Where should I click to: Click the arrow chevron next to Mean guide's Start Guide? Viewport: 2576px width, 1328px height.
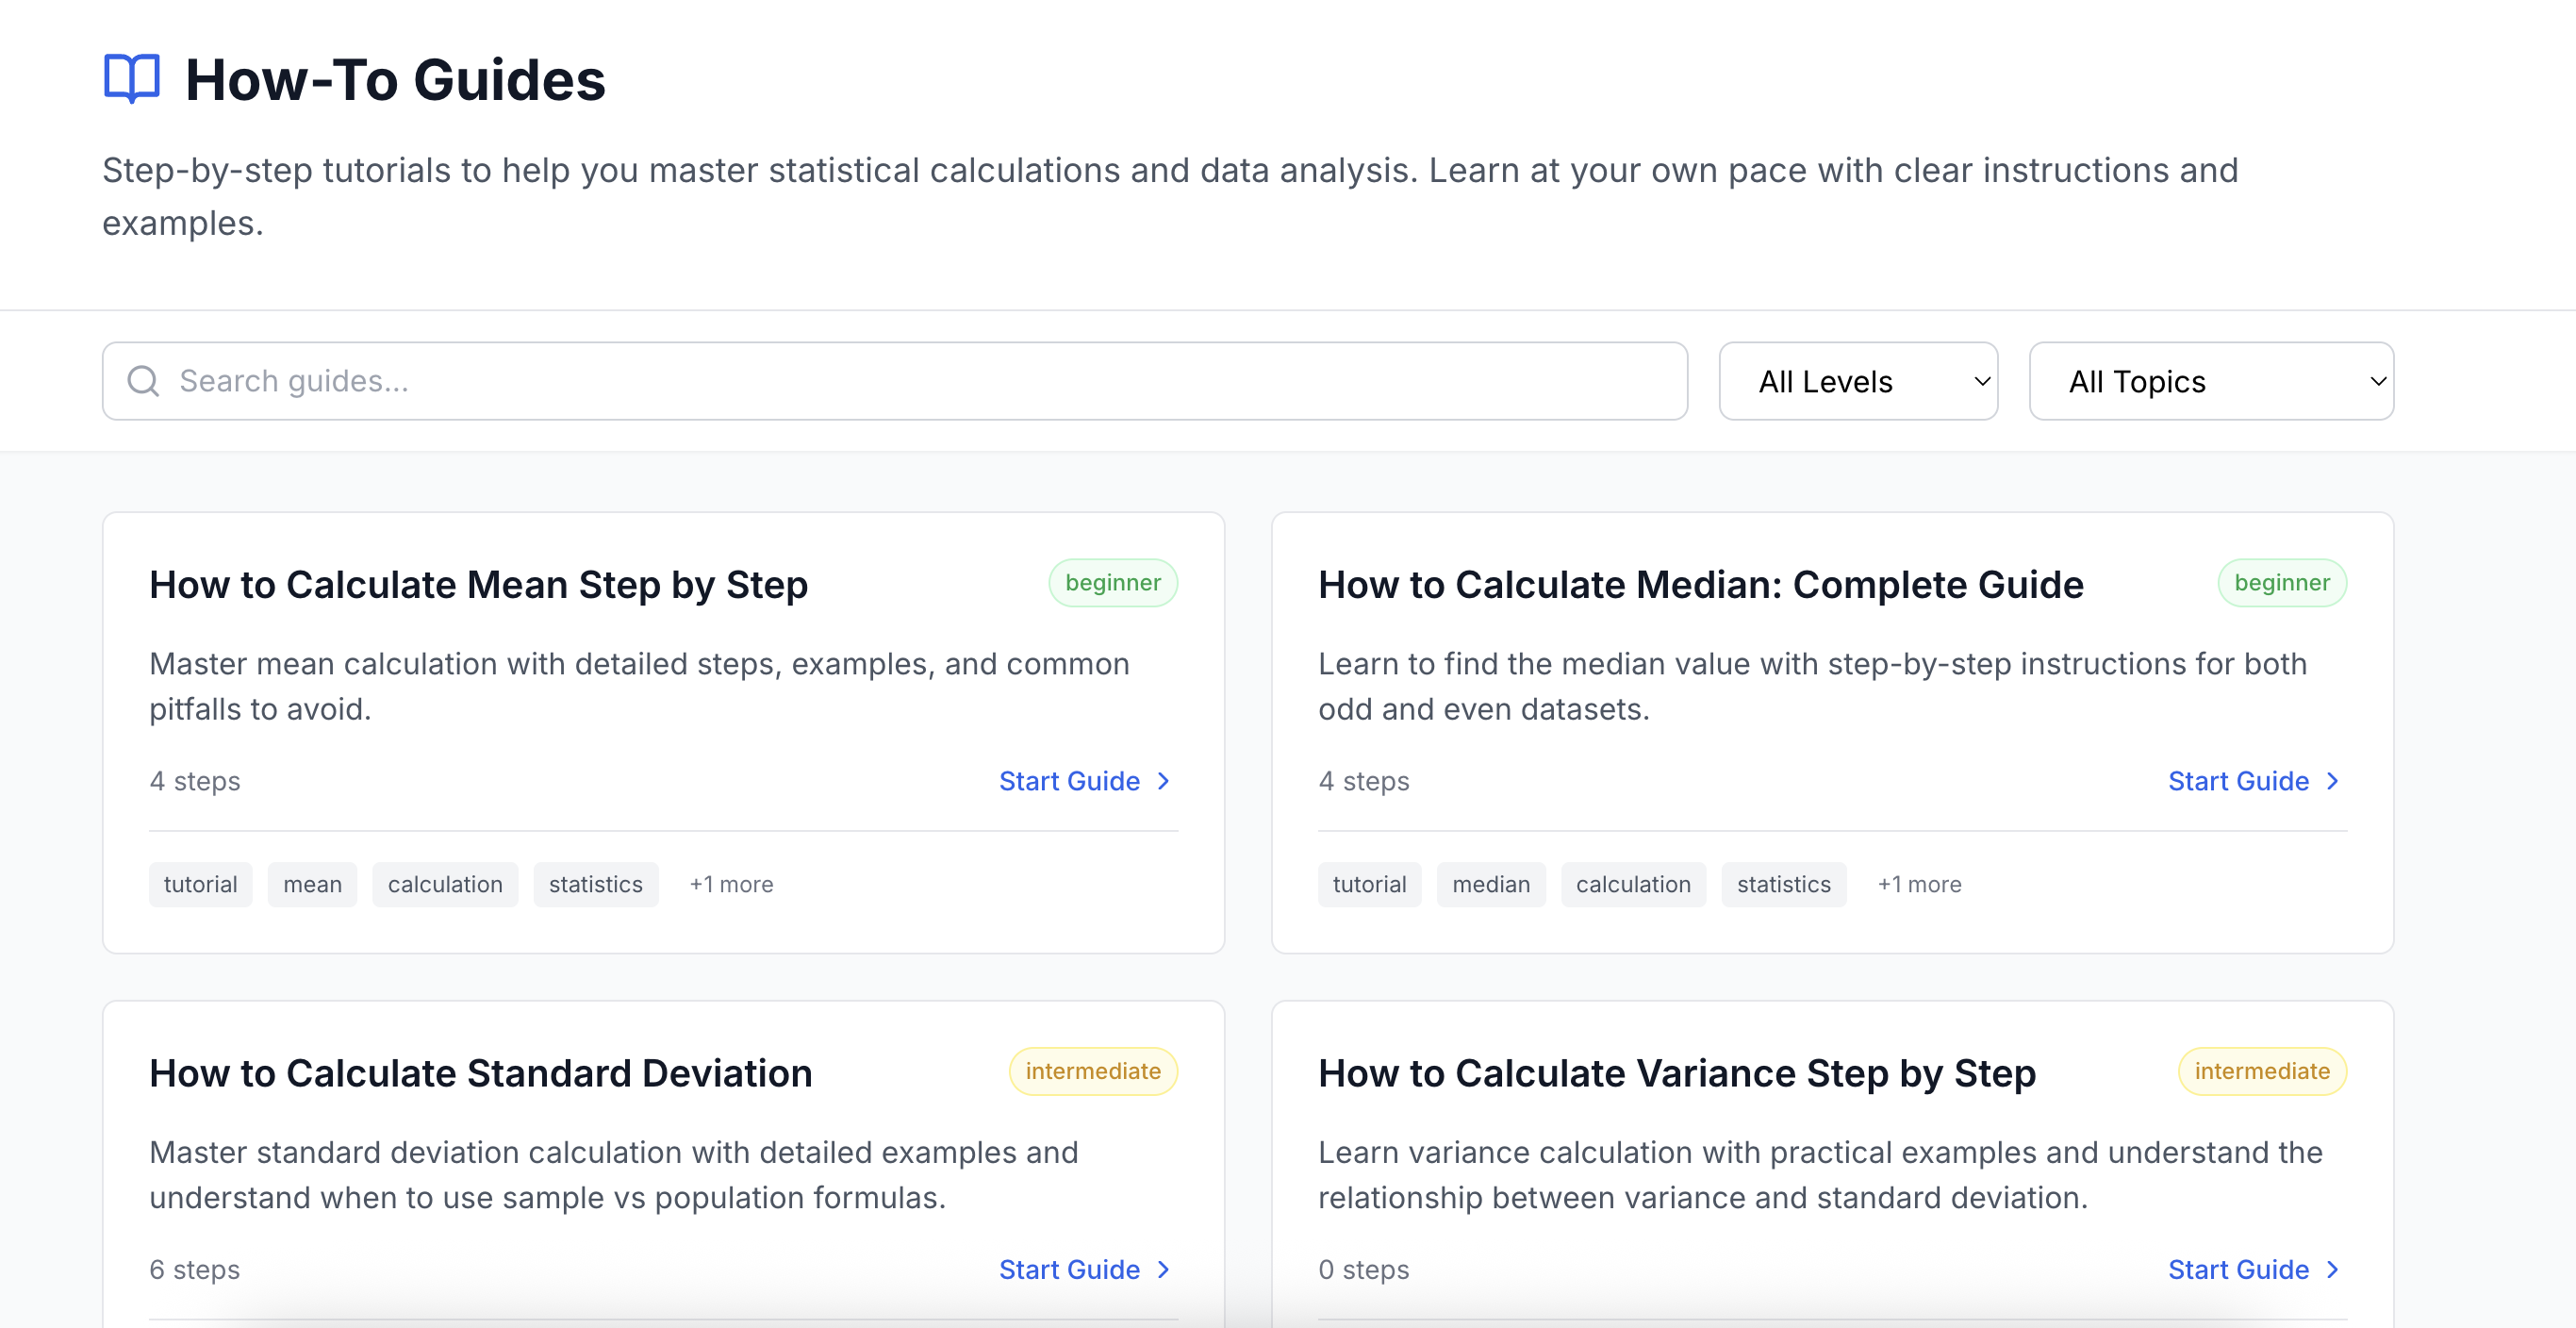[1163, 781]
